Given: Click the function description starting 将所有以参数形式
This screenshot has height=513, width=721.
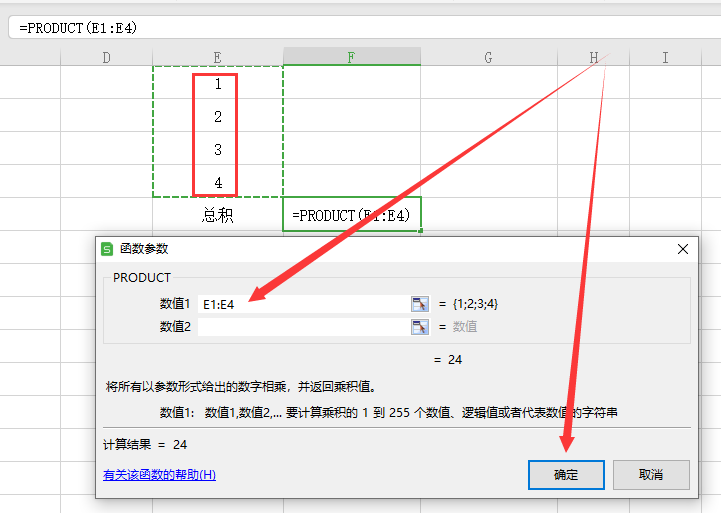Looking at the screenshot, I should pyautogui.click(x=241, y=387).
